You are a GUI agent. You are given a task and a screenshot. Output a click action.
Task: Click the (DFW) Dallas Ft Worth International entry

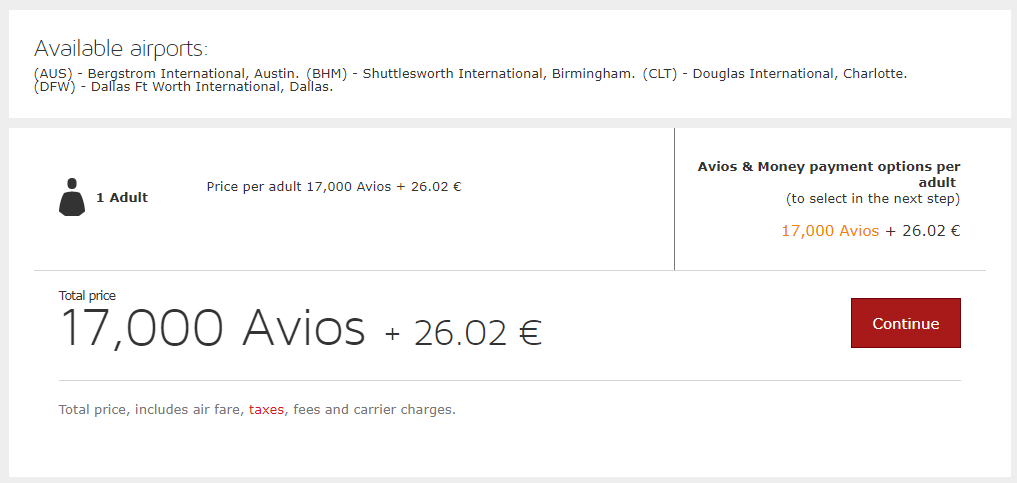click(x=183, y=86)
